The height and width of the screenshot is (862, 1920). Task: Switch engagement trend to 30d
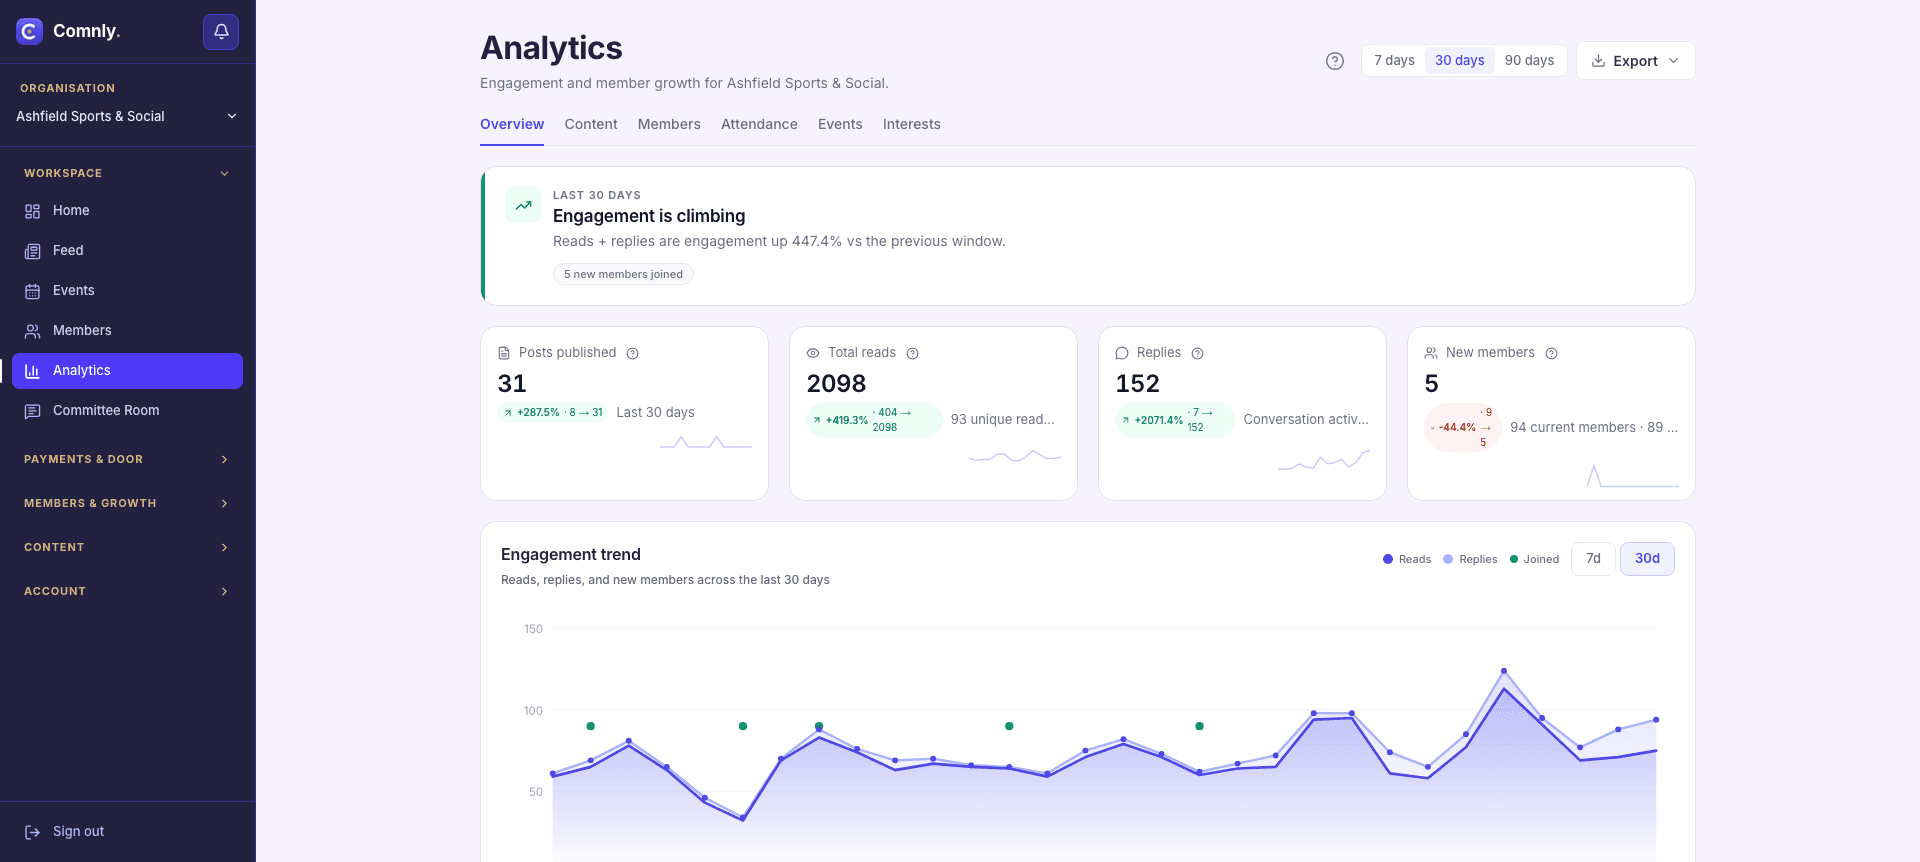[x=1647, y=559]
